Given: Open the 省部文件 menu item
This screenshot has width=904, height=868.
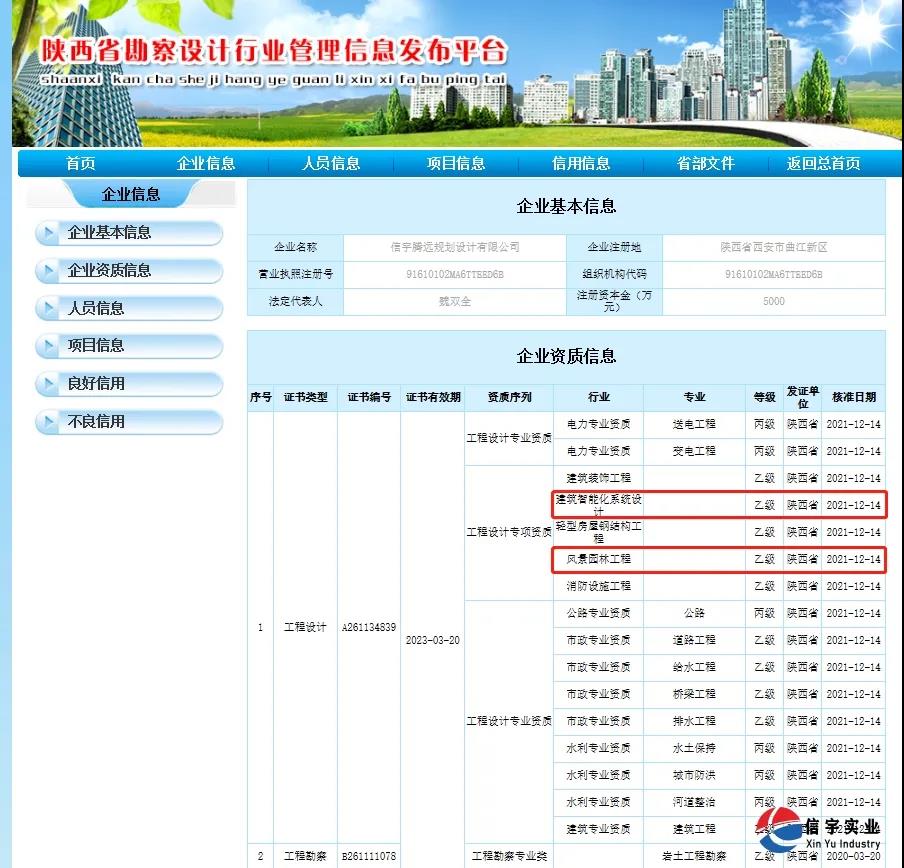Looking at the screenshot, I should (706, 163).
